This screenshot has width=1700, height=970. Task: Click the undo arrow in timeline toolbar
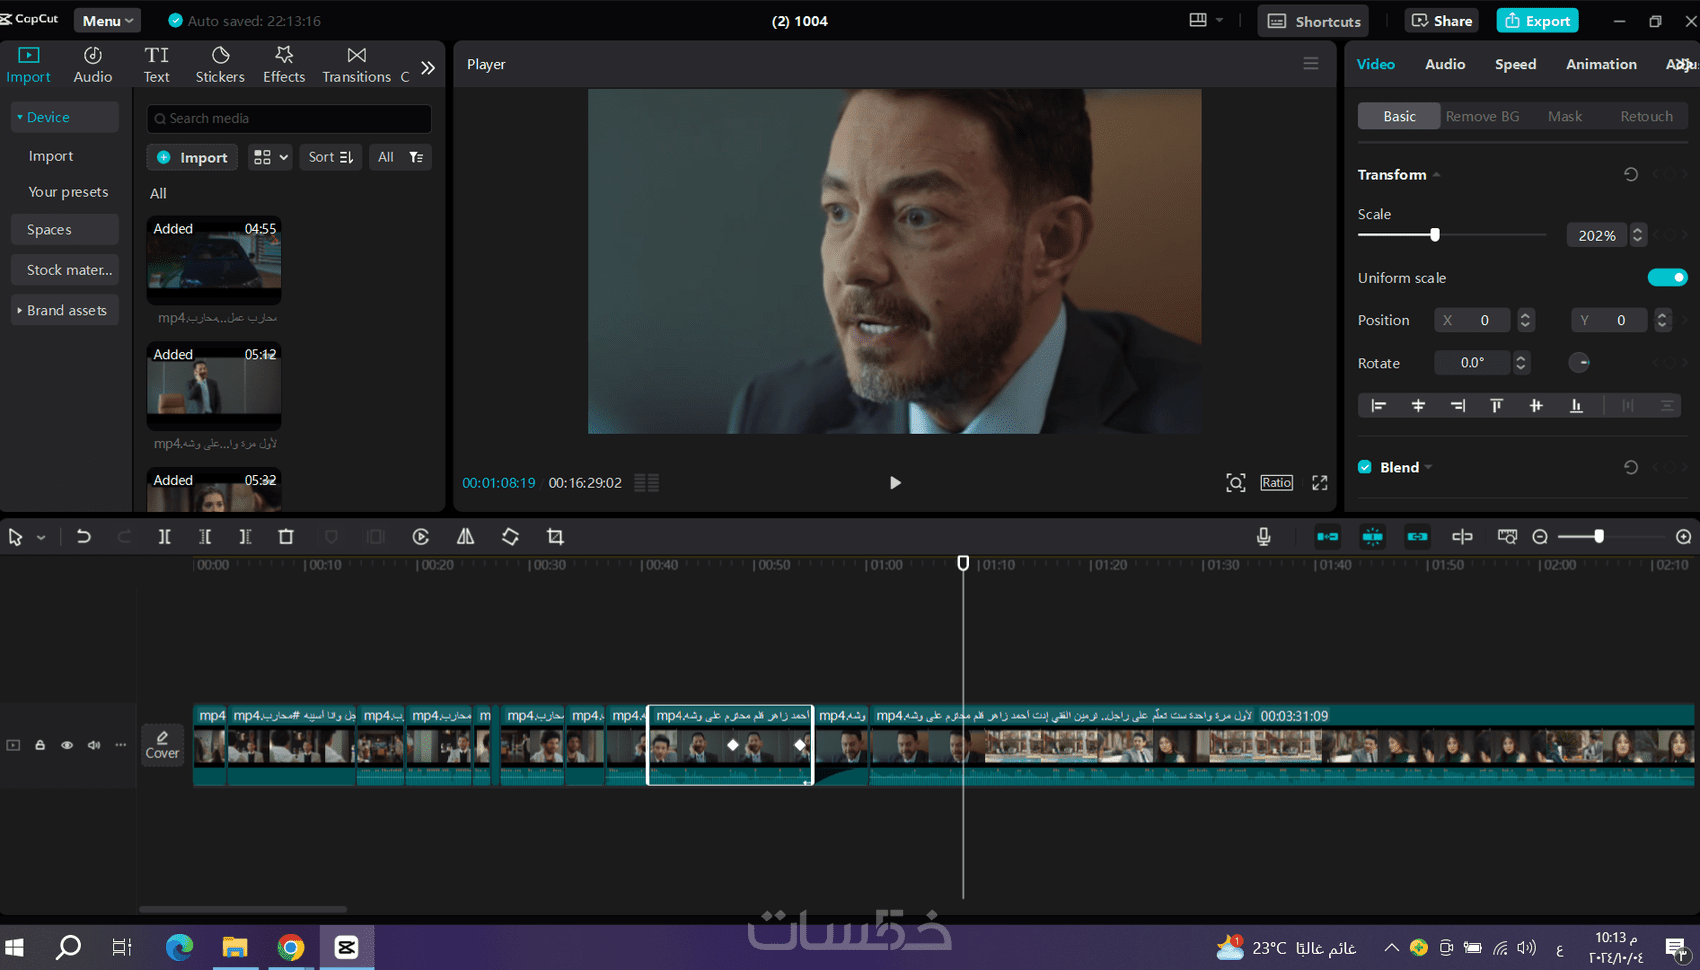[x=84, y=537]
